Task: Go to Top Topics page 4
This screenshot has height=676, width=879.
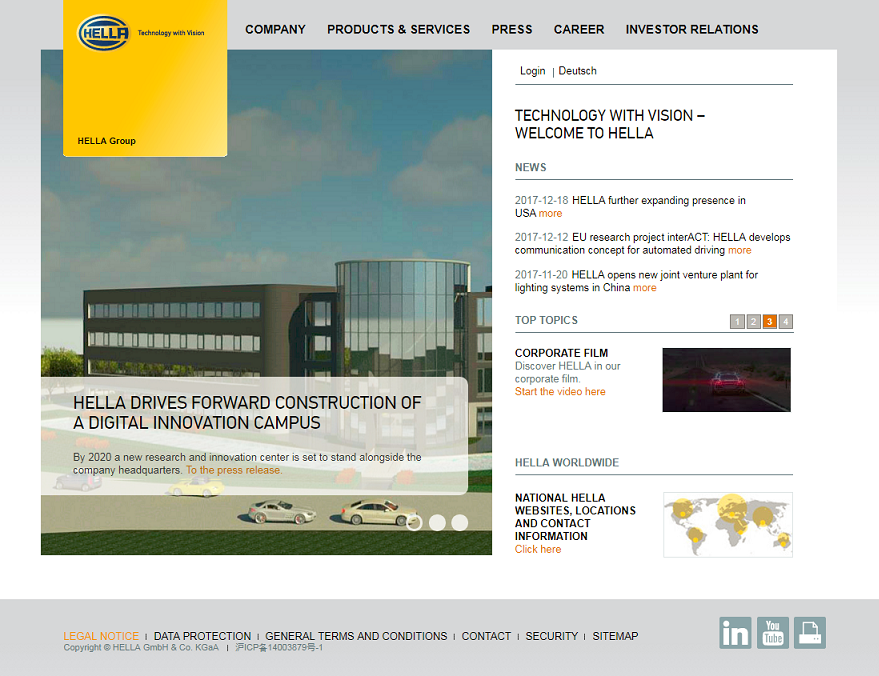Action: pyautogui.click(x=786, y=321)
